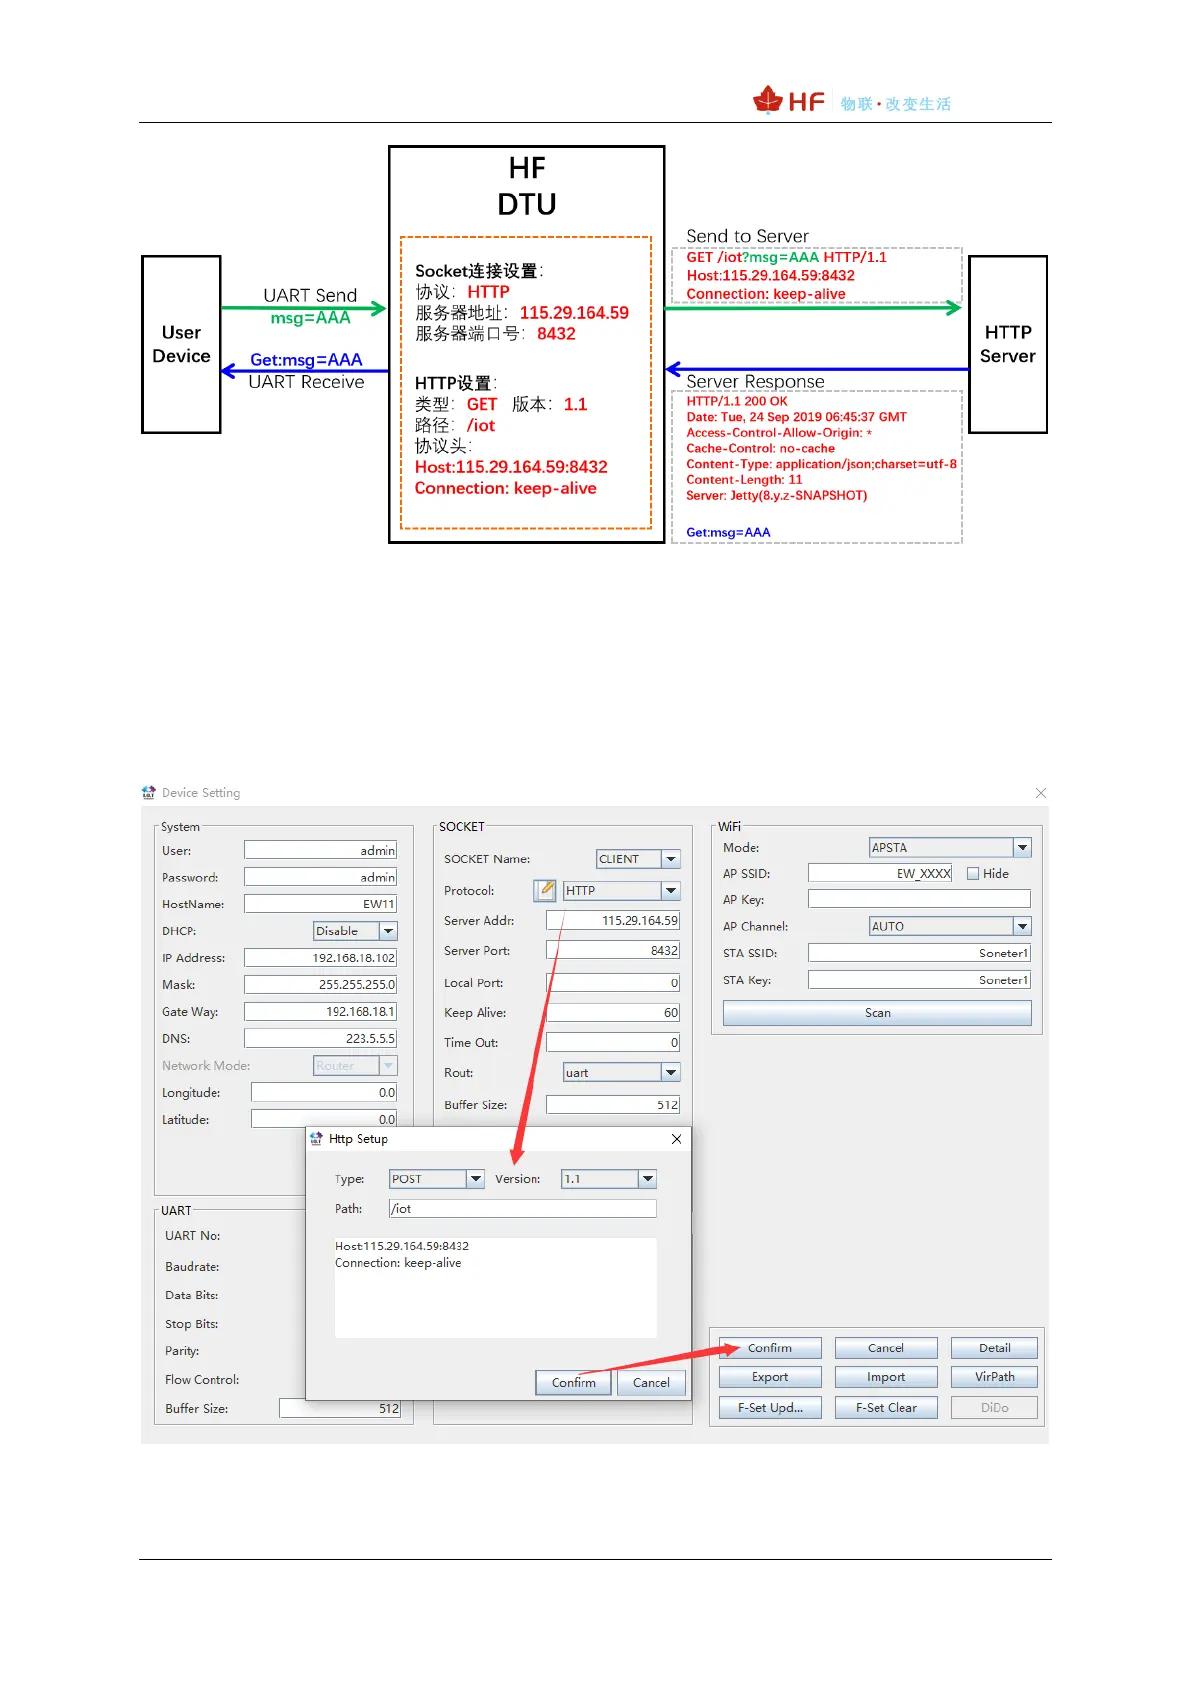Click the Server Port field
Image resolution: width=1191 pixels, height=1684 pixels.
pos(613,950)
